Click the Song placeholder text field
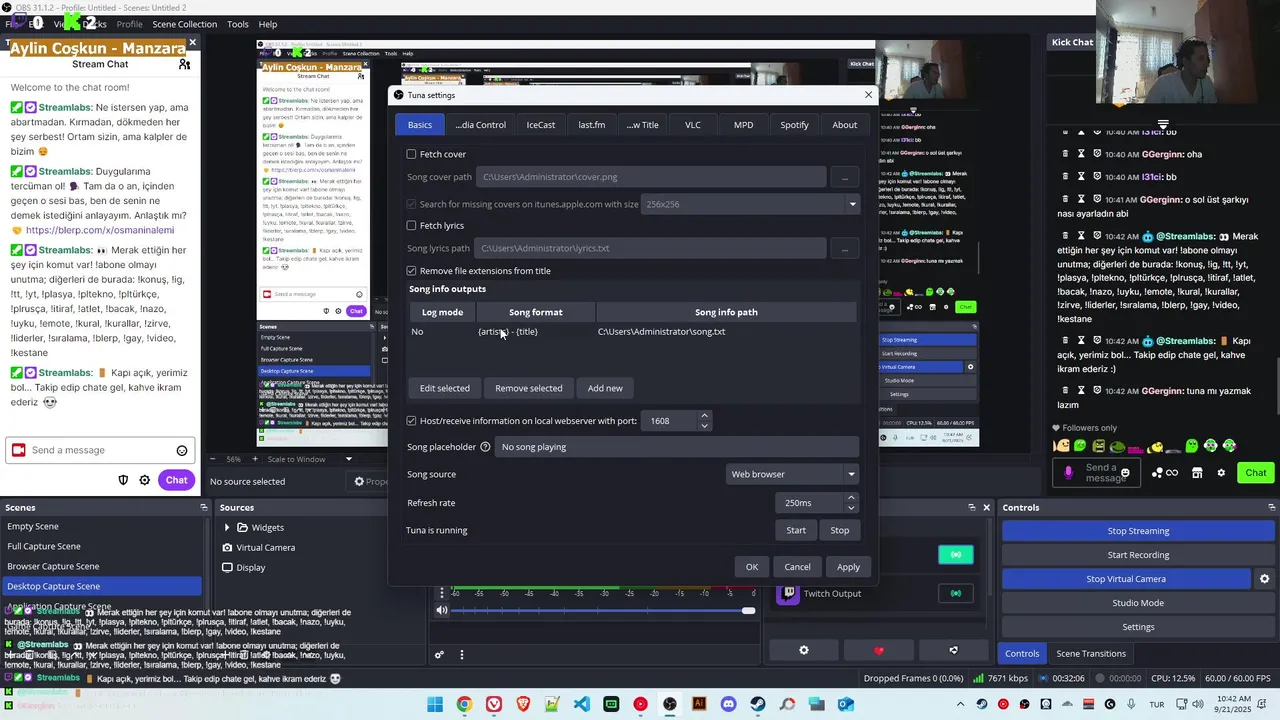The height and width of the screenshot is (720, 1280). point(677,447)
